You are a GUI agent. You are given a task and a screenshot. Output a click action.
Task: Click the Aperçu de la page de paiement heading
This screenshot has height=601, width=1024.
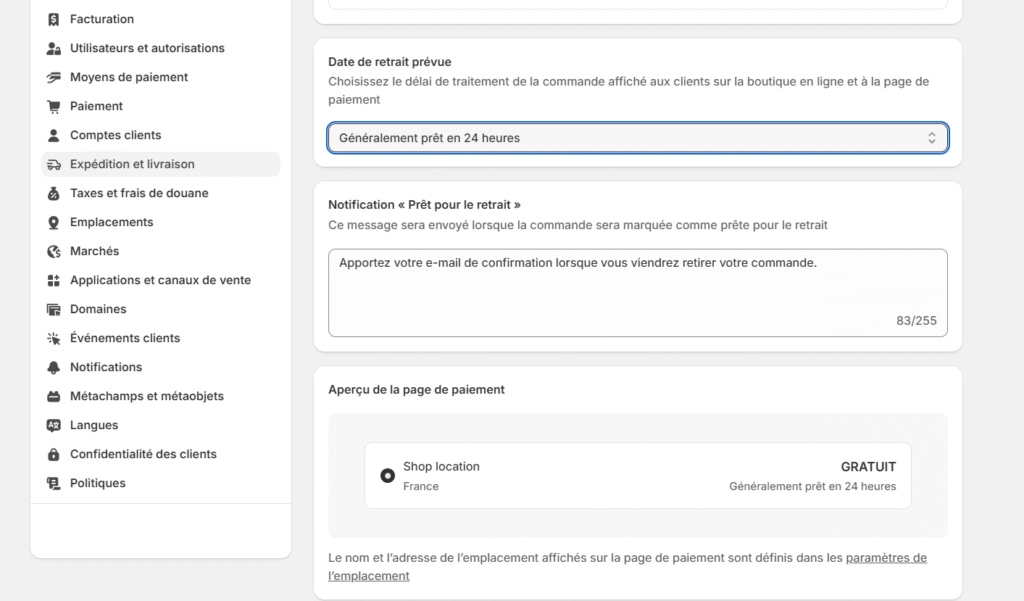click(416, 390)
